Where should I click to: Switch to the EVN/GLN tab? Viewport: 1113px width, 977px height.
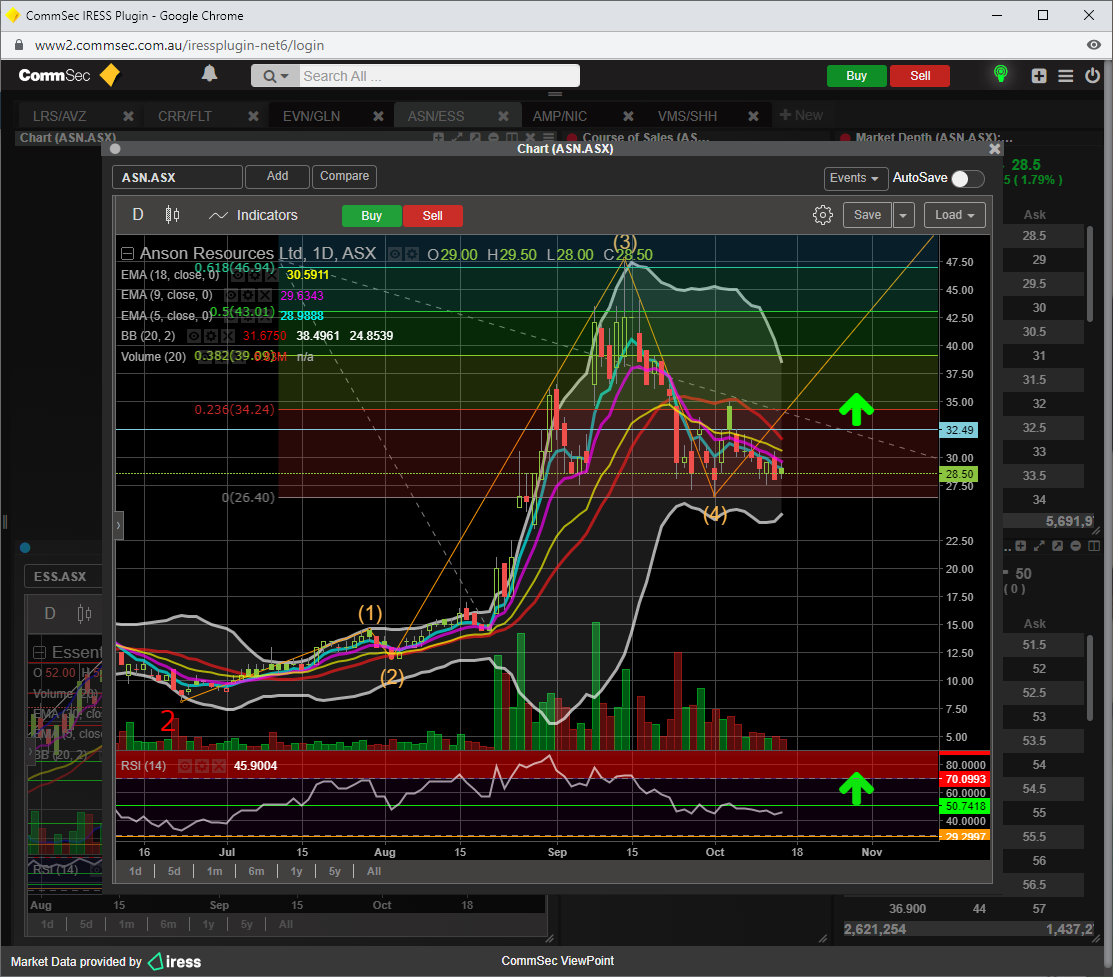(311, 116)
